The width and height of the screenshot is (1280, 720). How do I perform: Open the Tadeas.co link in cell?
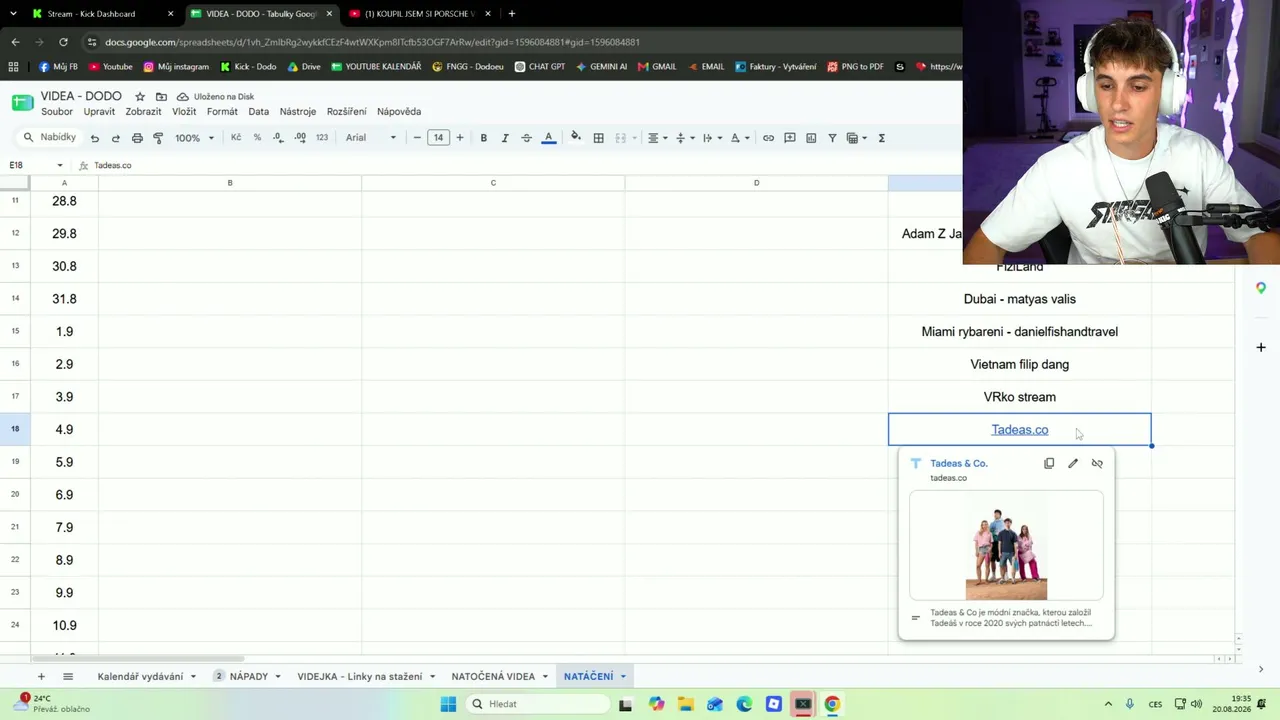[1020, 430]
